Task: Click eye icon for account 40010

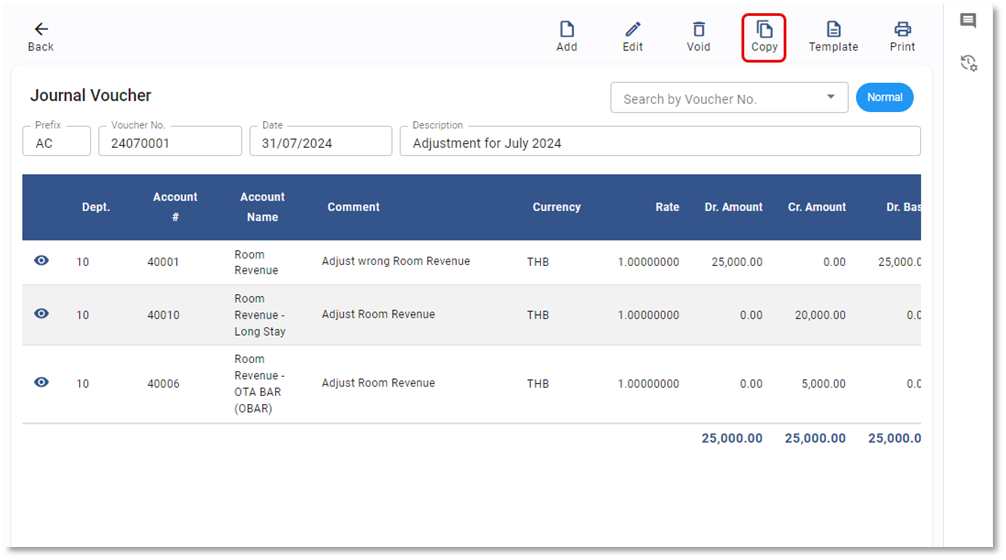Action: (x=41, y=314)
